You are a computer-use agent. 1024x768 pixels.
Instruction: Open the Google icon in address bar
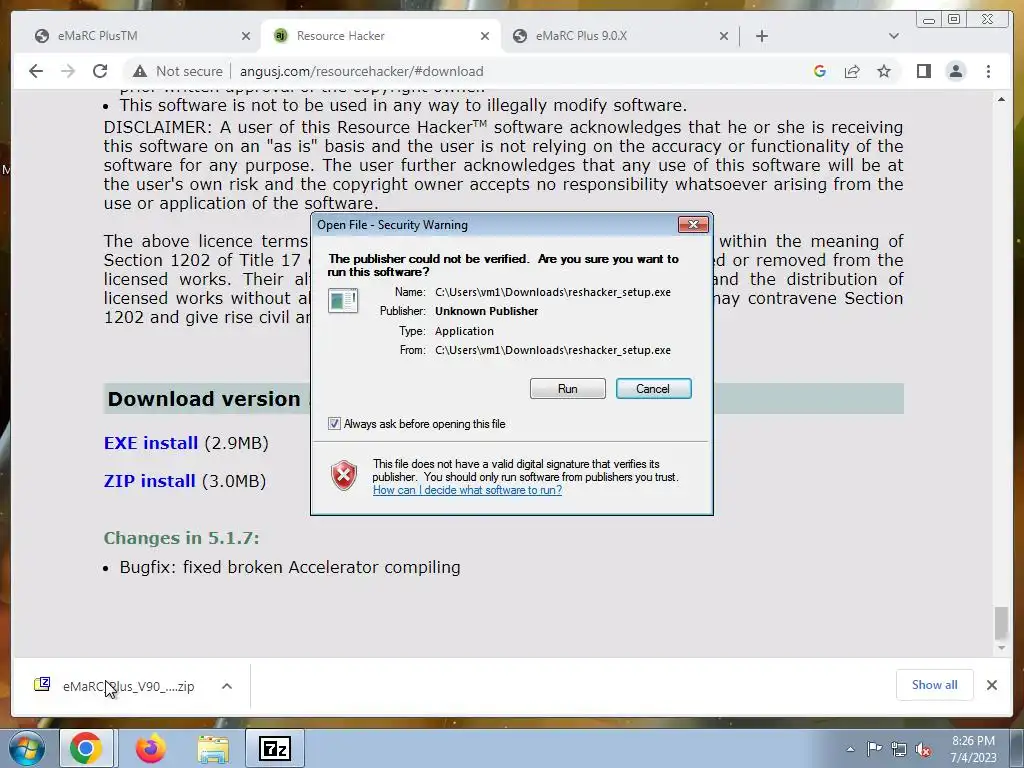pyautogui.click(x=820, y=71)
